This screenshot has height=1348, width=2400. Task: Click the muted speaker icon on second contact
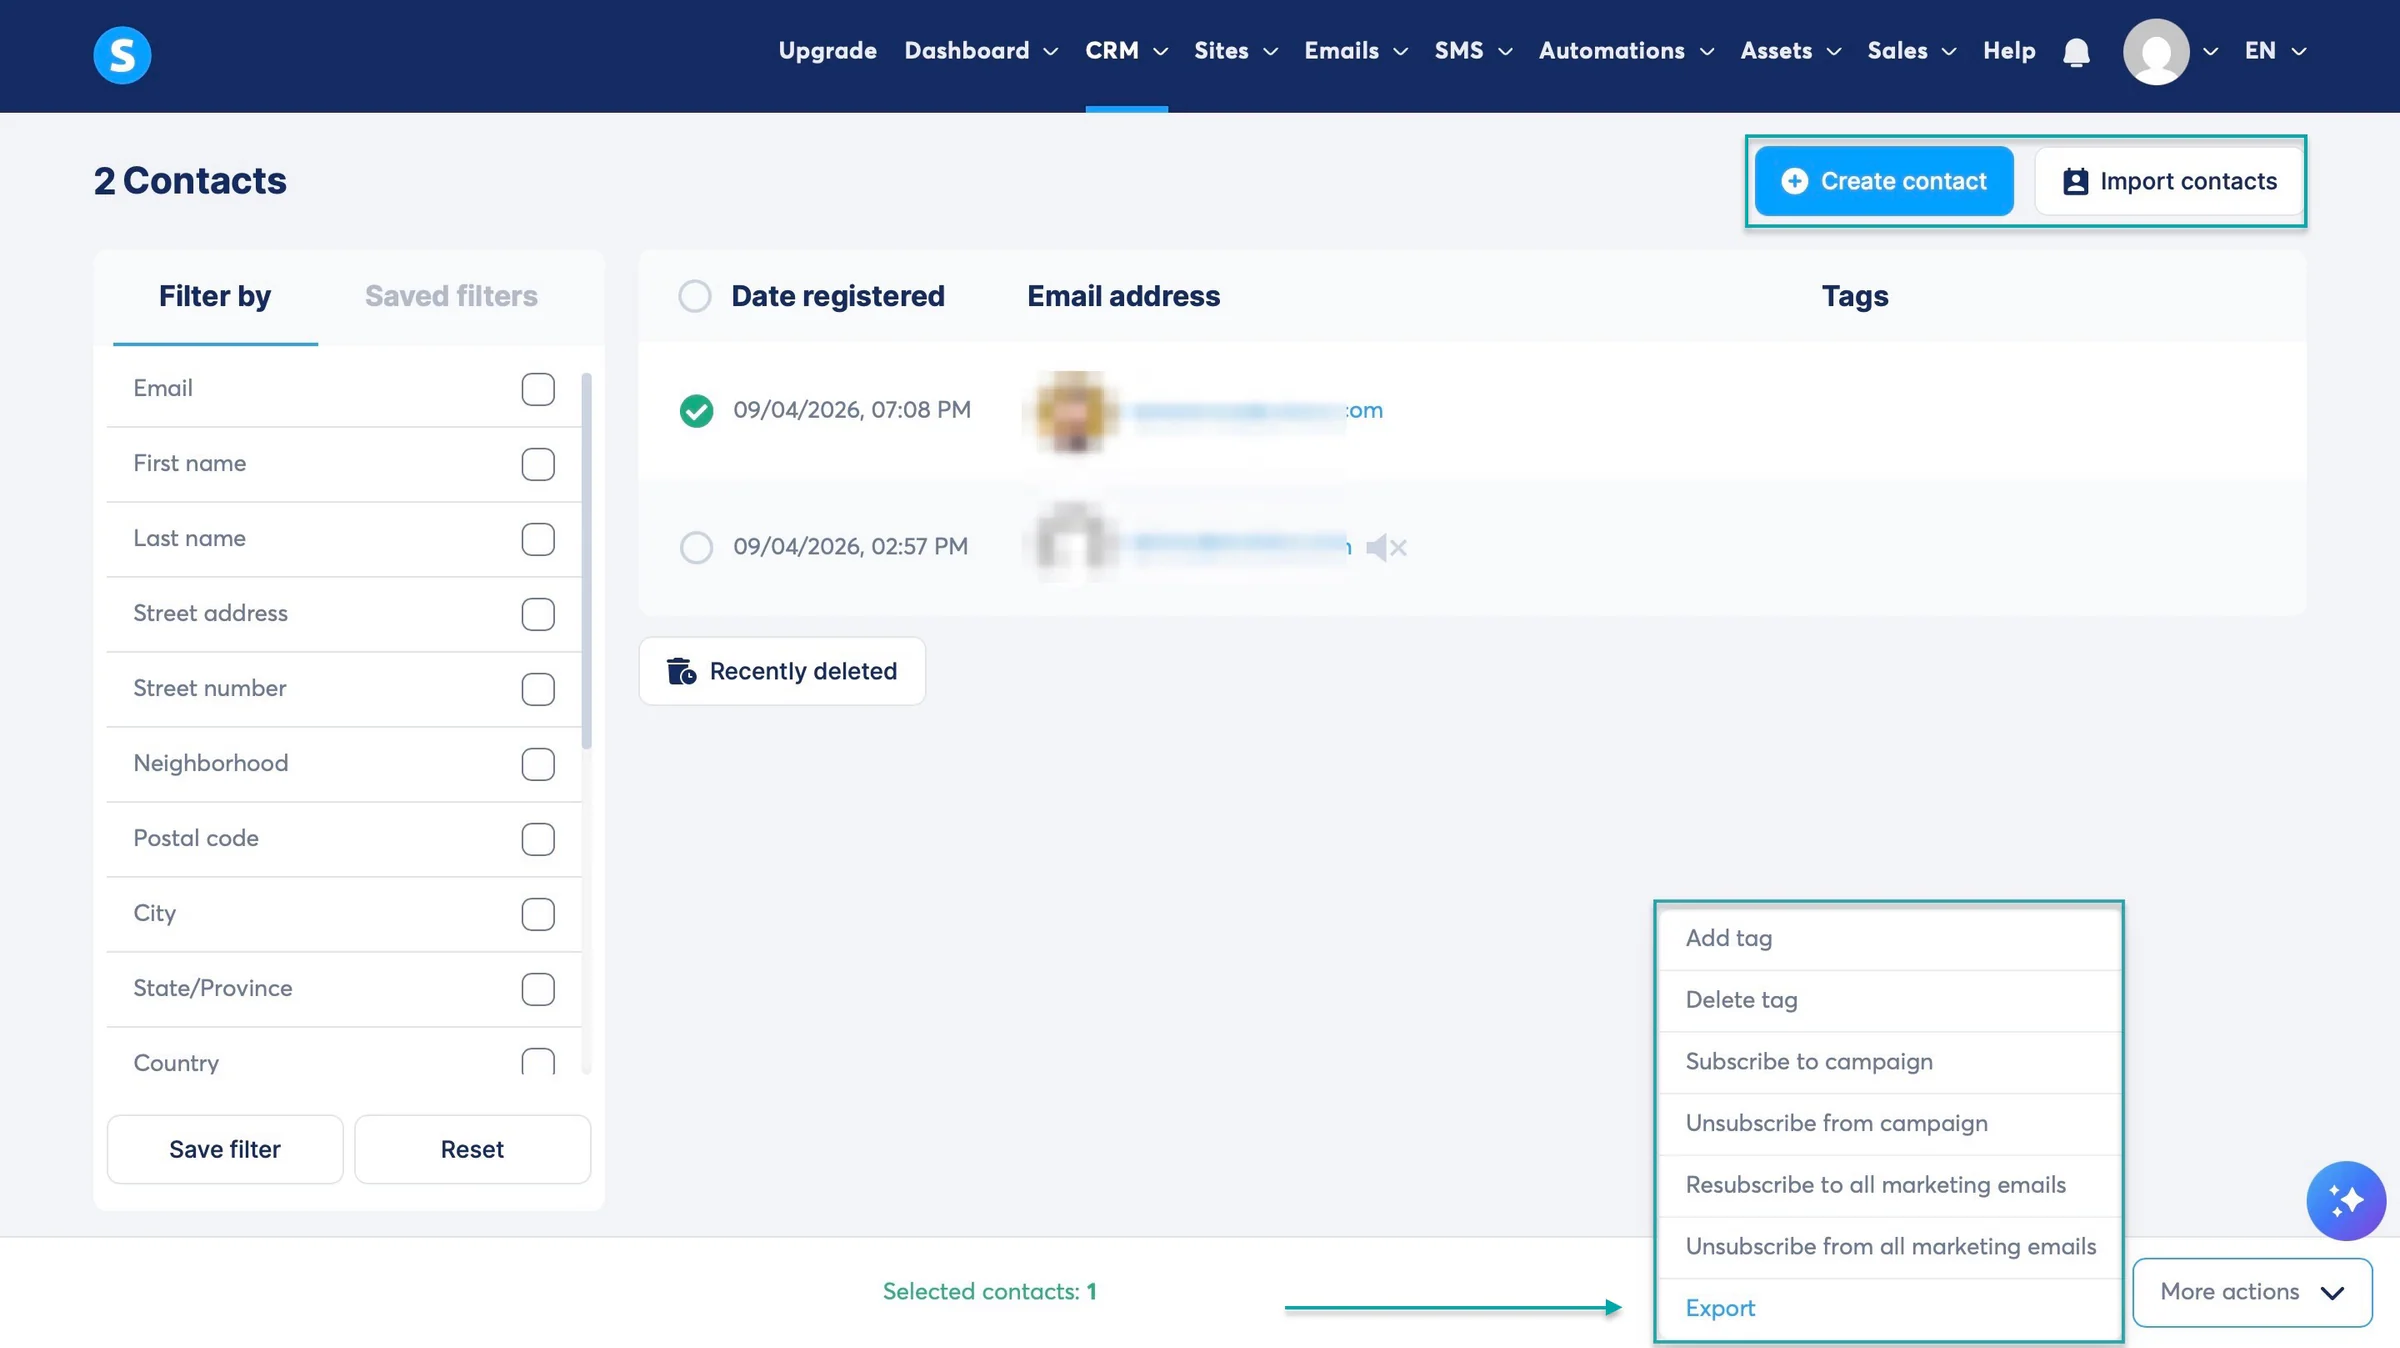pos(1386,547)
